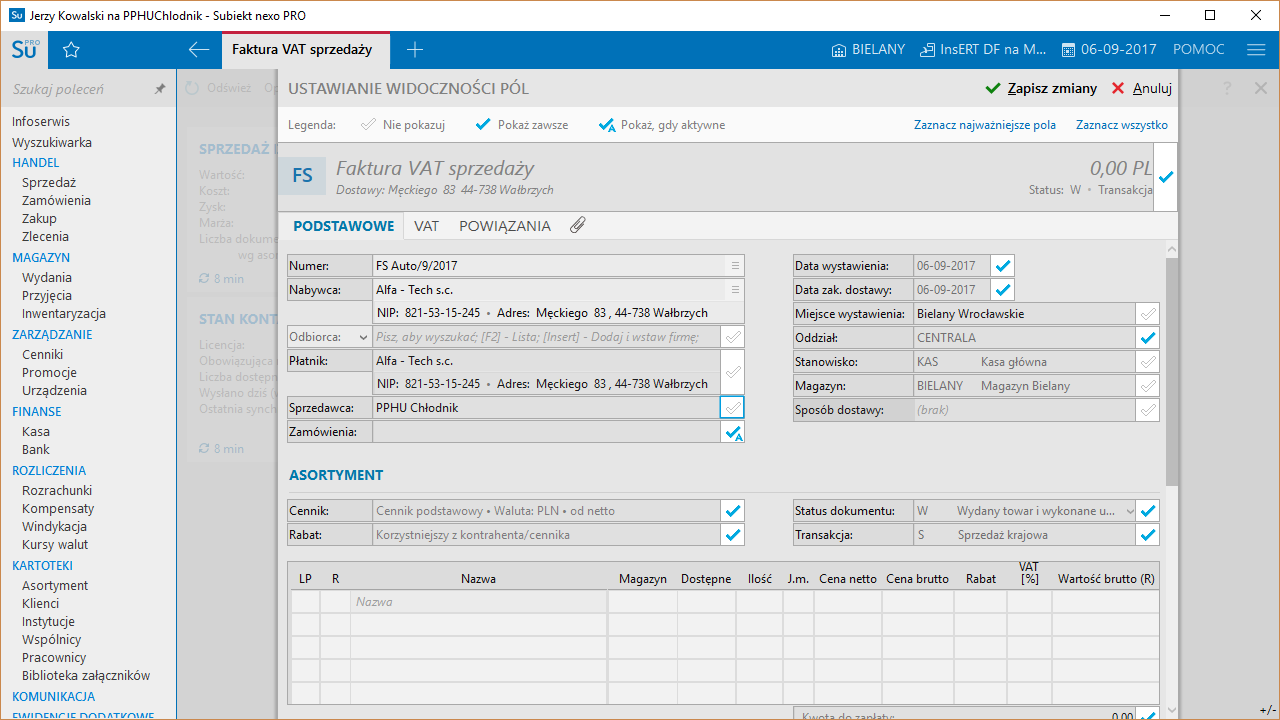Click the back arrow icon
Screen dimensions: 1280x720
(199, 50)
